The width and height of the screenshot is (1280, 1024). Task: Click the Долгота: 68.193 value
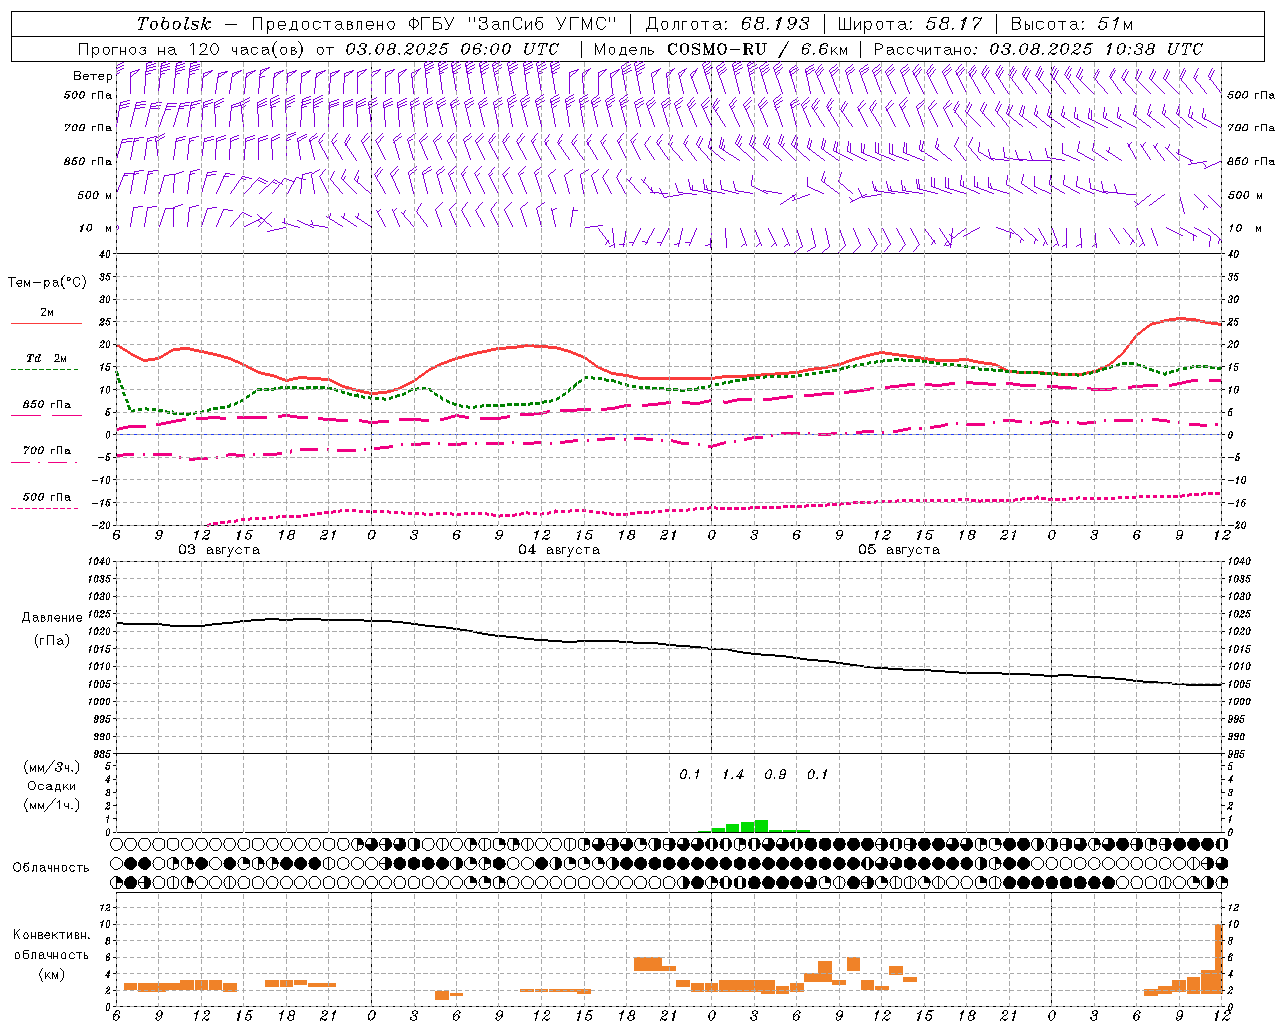pos(728,24)
